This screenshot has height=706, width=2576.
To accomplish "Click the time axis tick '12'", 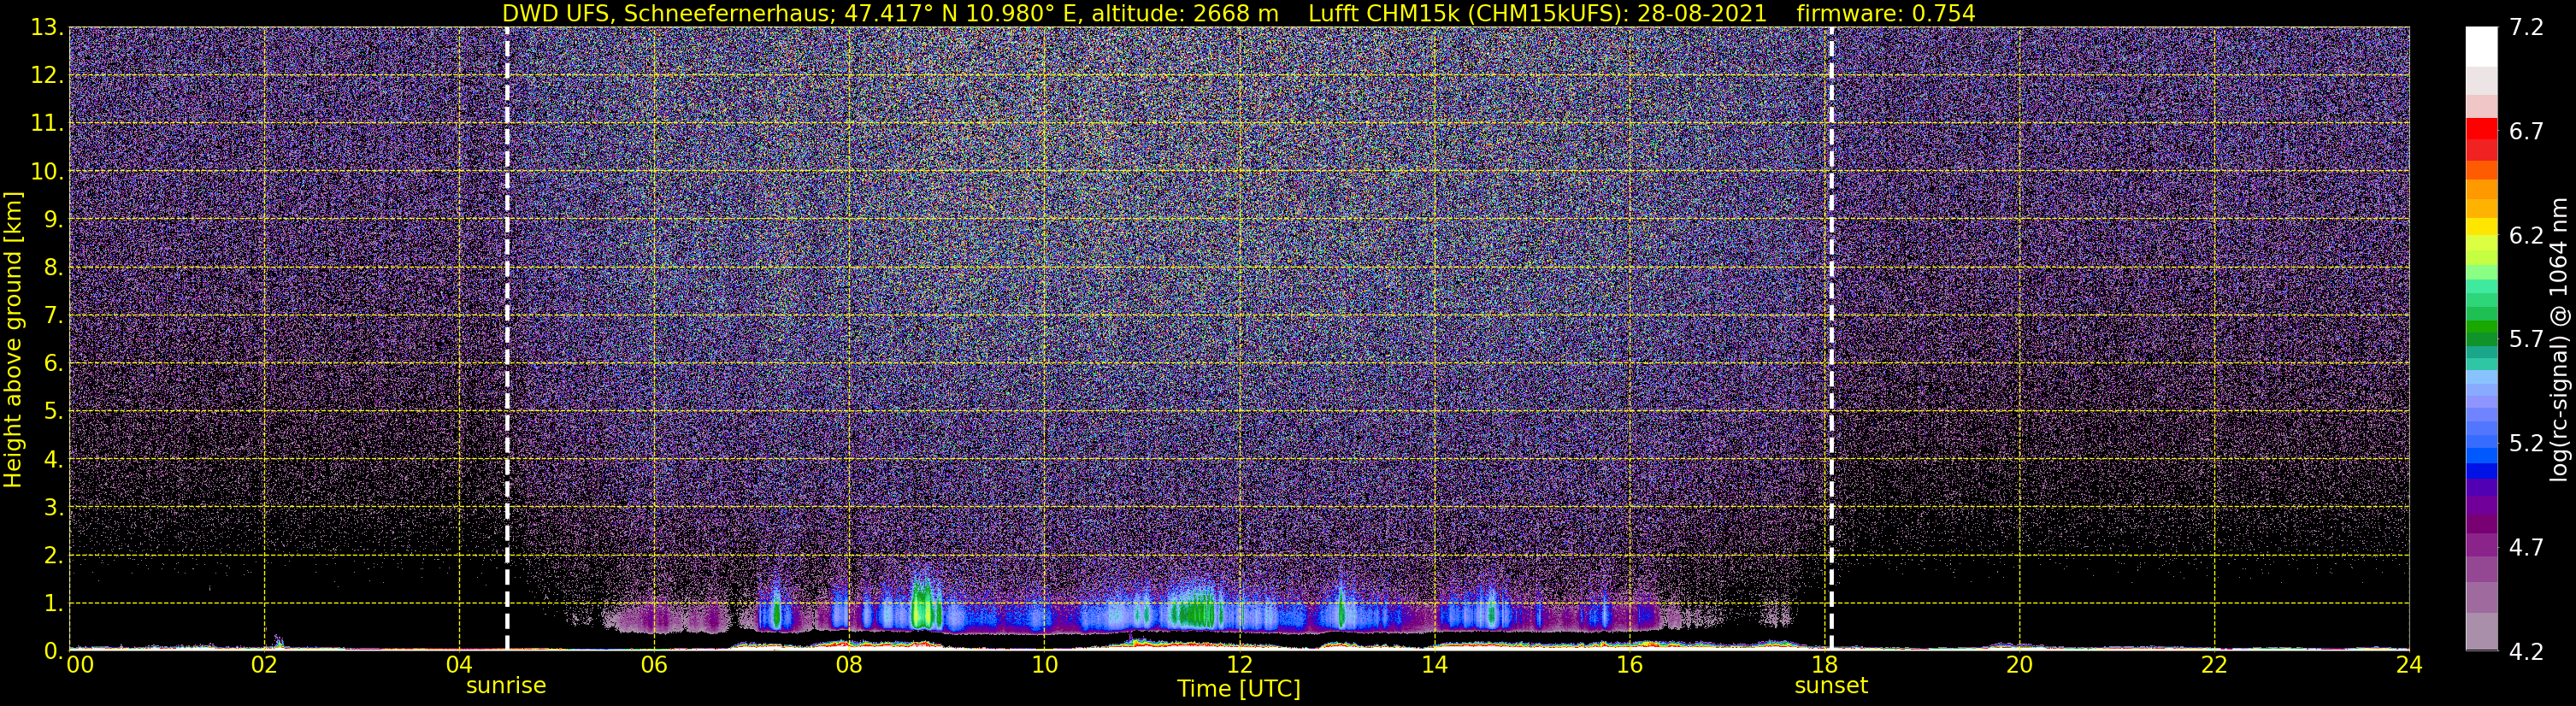I will tap(1239, 665).
